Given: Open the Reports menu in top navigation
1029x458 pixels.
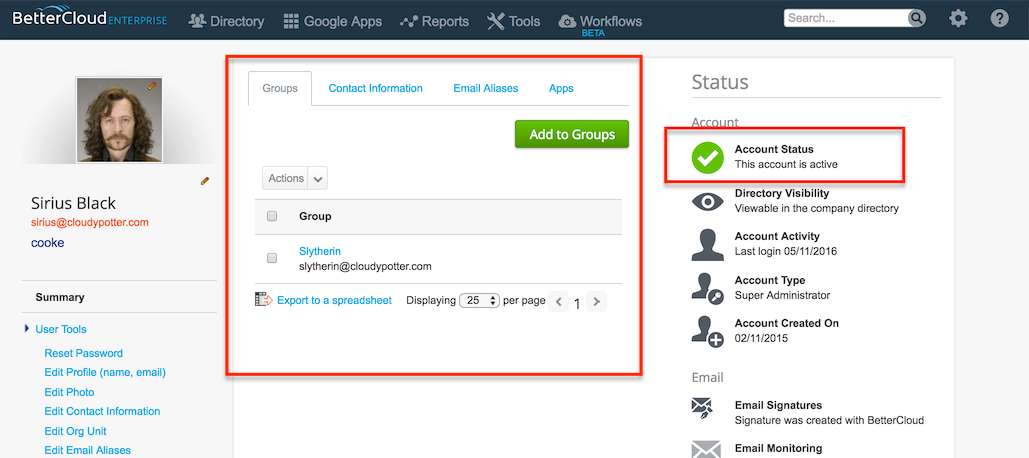Looking at the screenshot, I should point(435,22).
